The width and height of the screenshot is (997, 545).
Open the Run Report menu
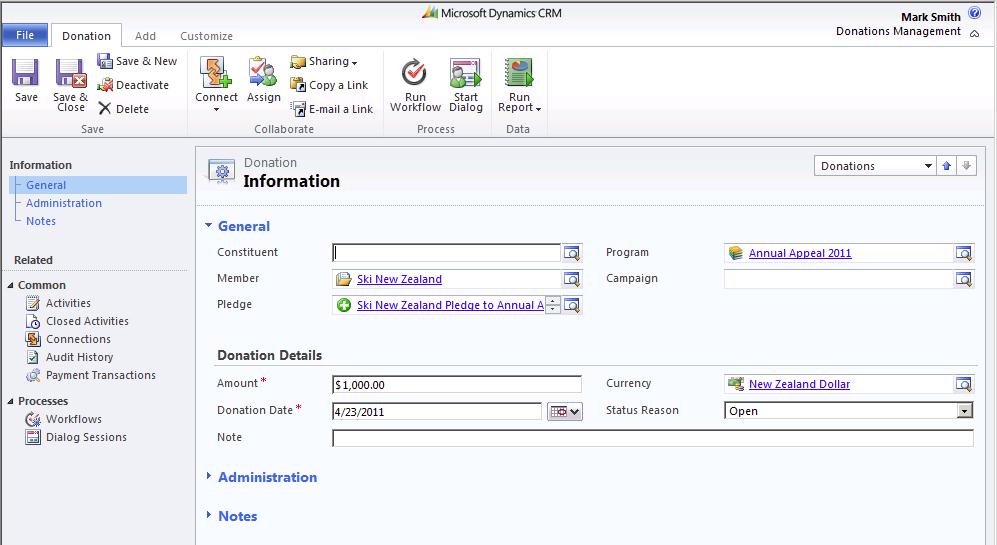[x=519, y=85]
